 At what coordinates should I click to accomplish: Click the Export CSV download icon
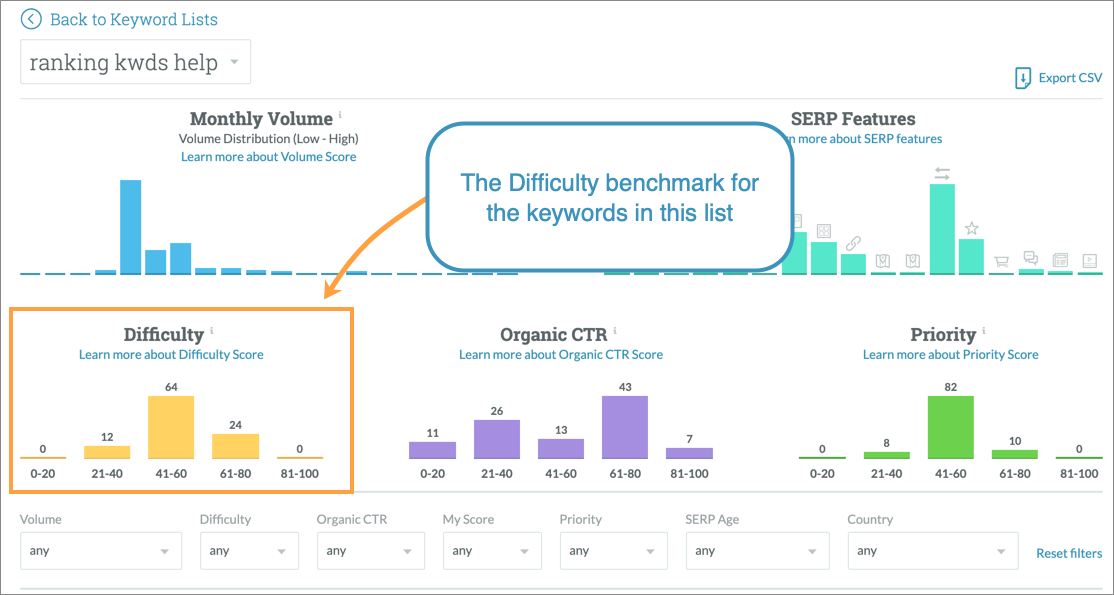coord(1023,79)
